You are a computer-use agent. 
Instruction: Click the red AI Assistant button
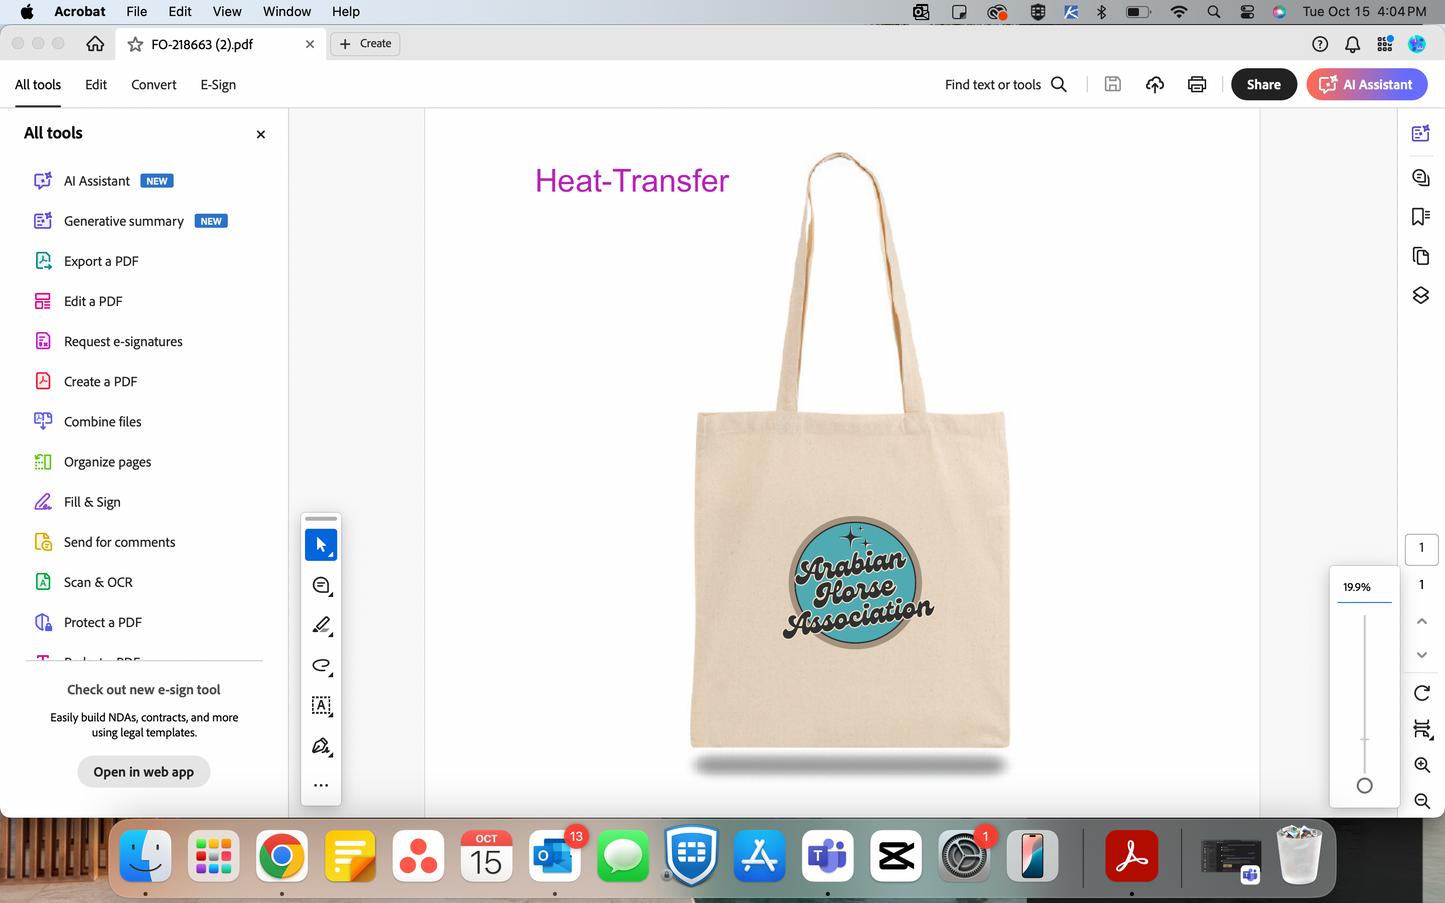pos(1367,85)
